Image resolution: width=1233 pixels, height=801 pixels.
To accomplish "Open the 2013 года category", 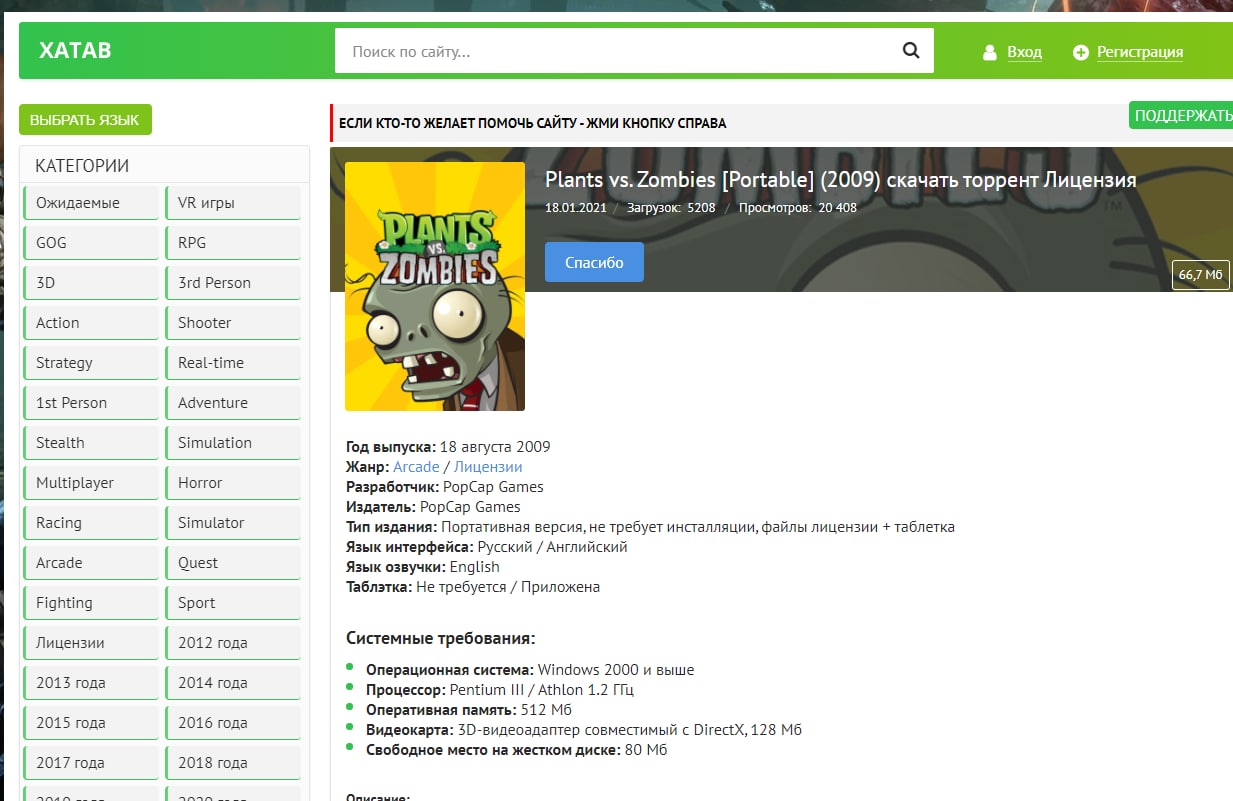I will [91, 682].
